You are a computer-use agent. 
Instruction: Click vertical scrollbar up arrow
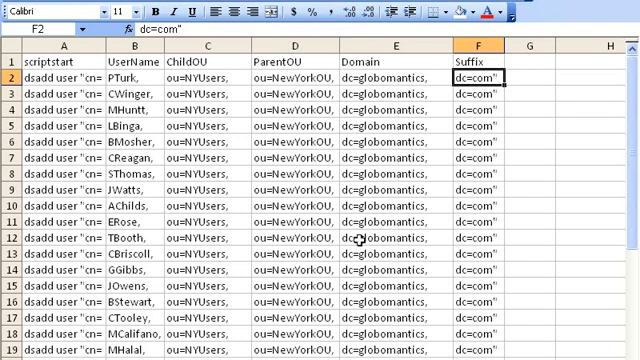632,49
